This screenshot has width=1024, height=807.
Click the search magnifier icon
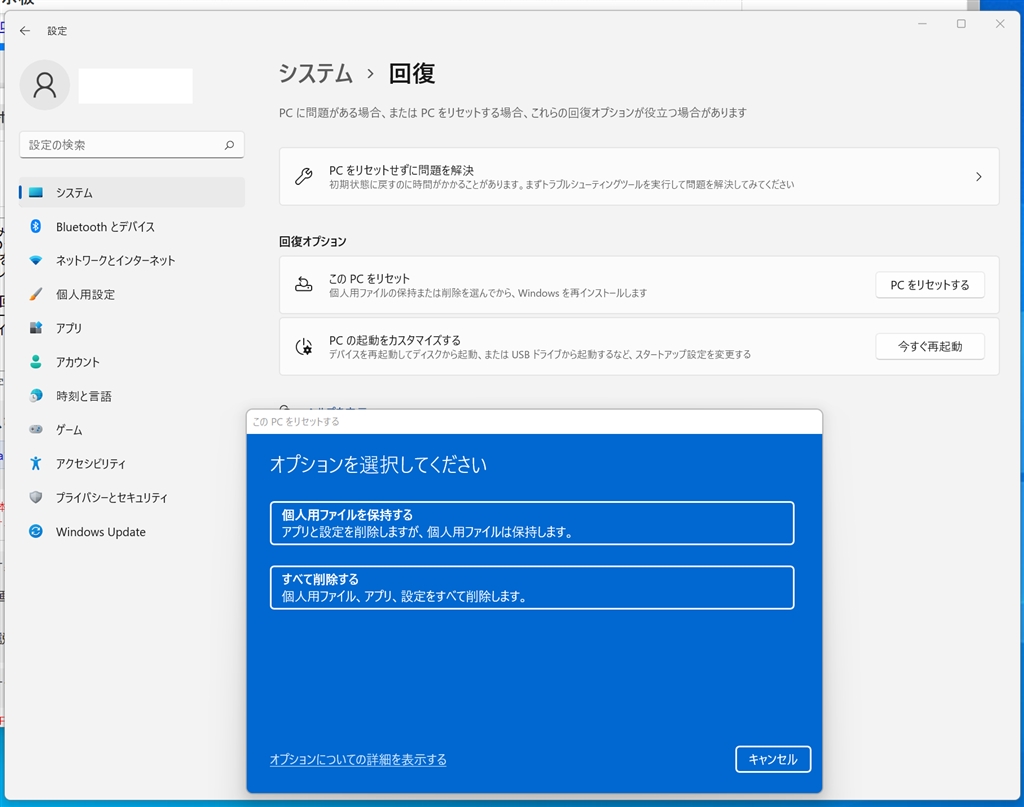tap(229, 145)
